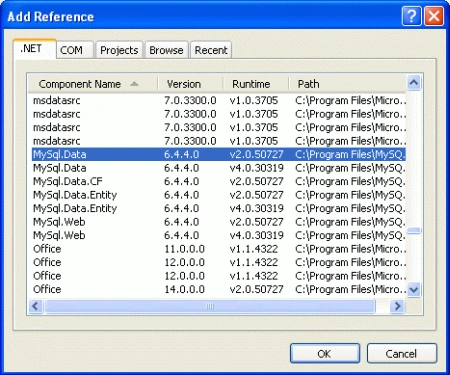Select MySql.Data.Entity with runtime v2.0.50727

(x=219, y=195)
